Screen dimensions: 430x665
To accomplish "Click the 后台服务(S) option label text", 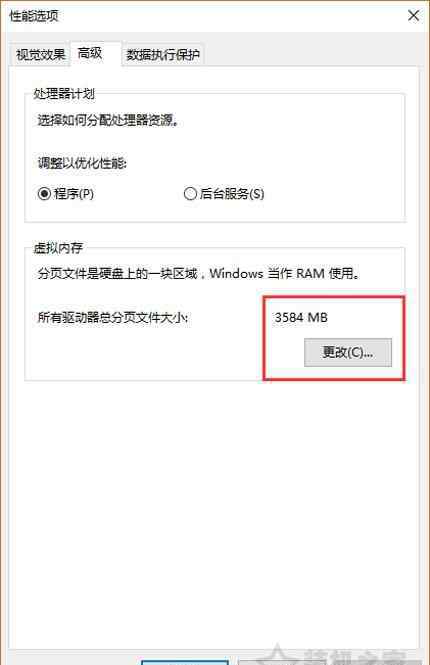I will (x=232, y=194).
